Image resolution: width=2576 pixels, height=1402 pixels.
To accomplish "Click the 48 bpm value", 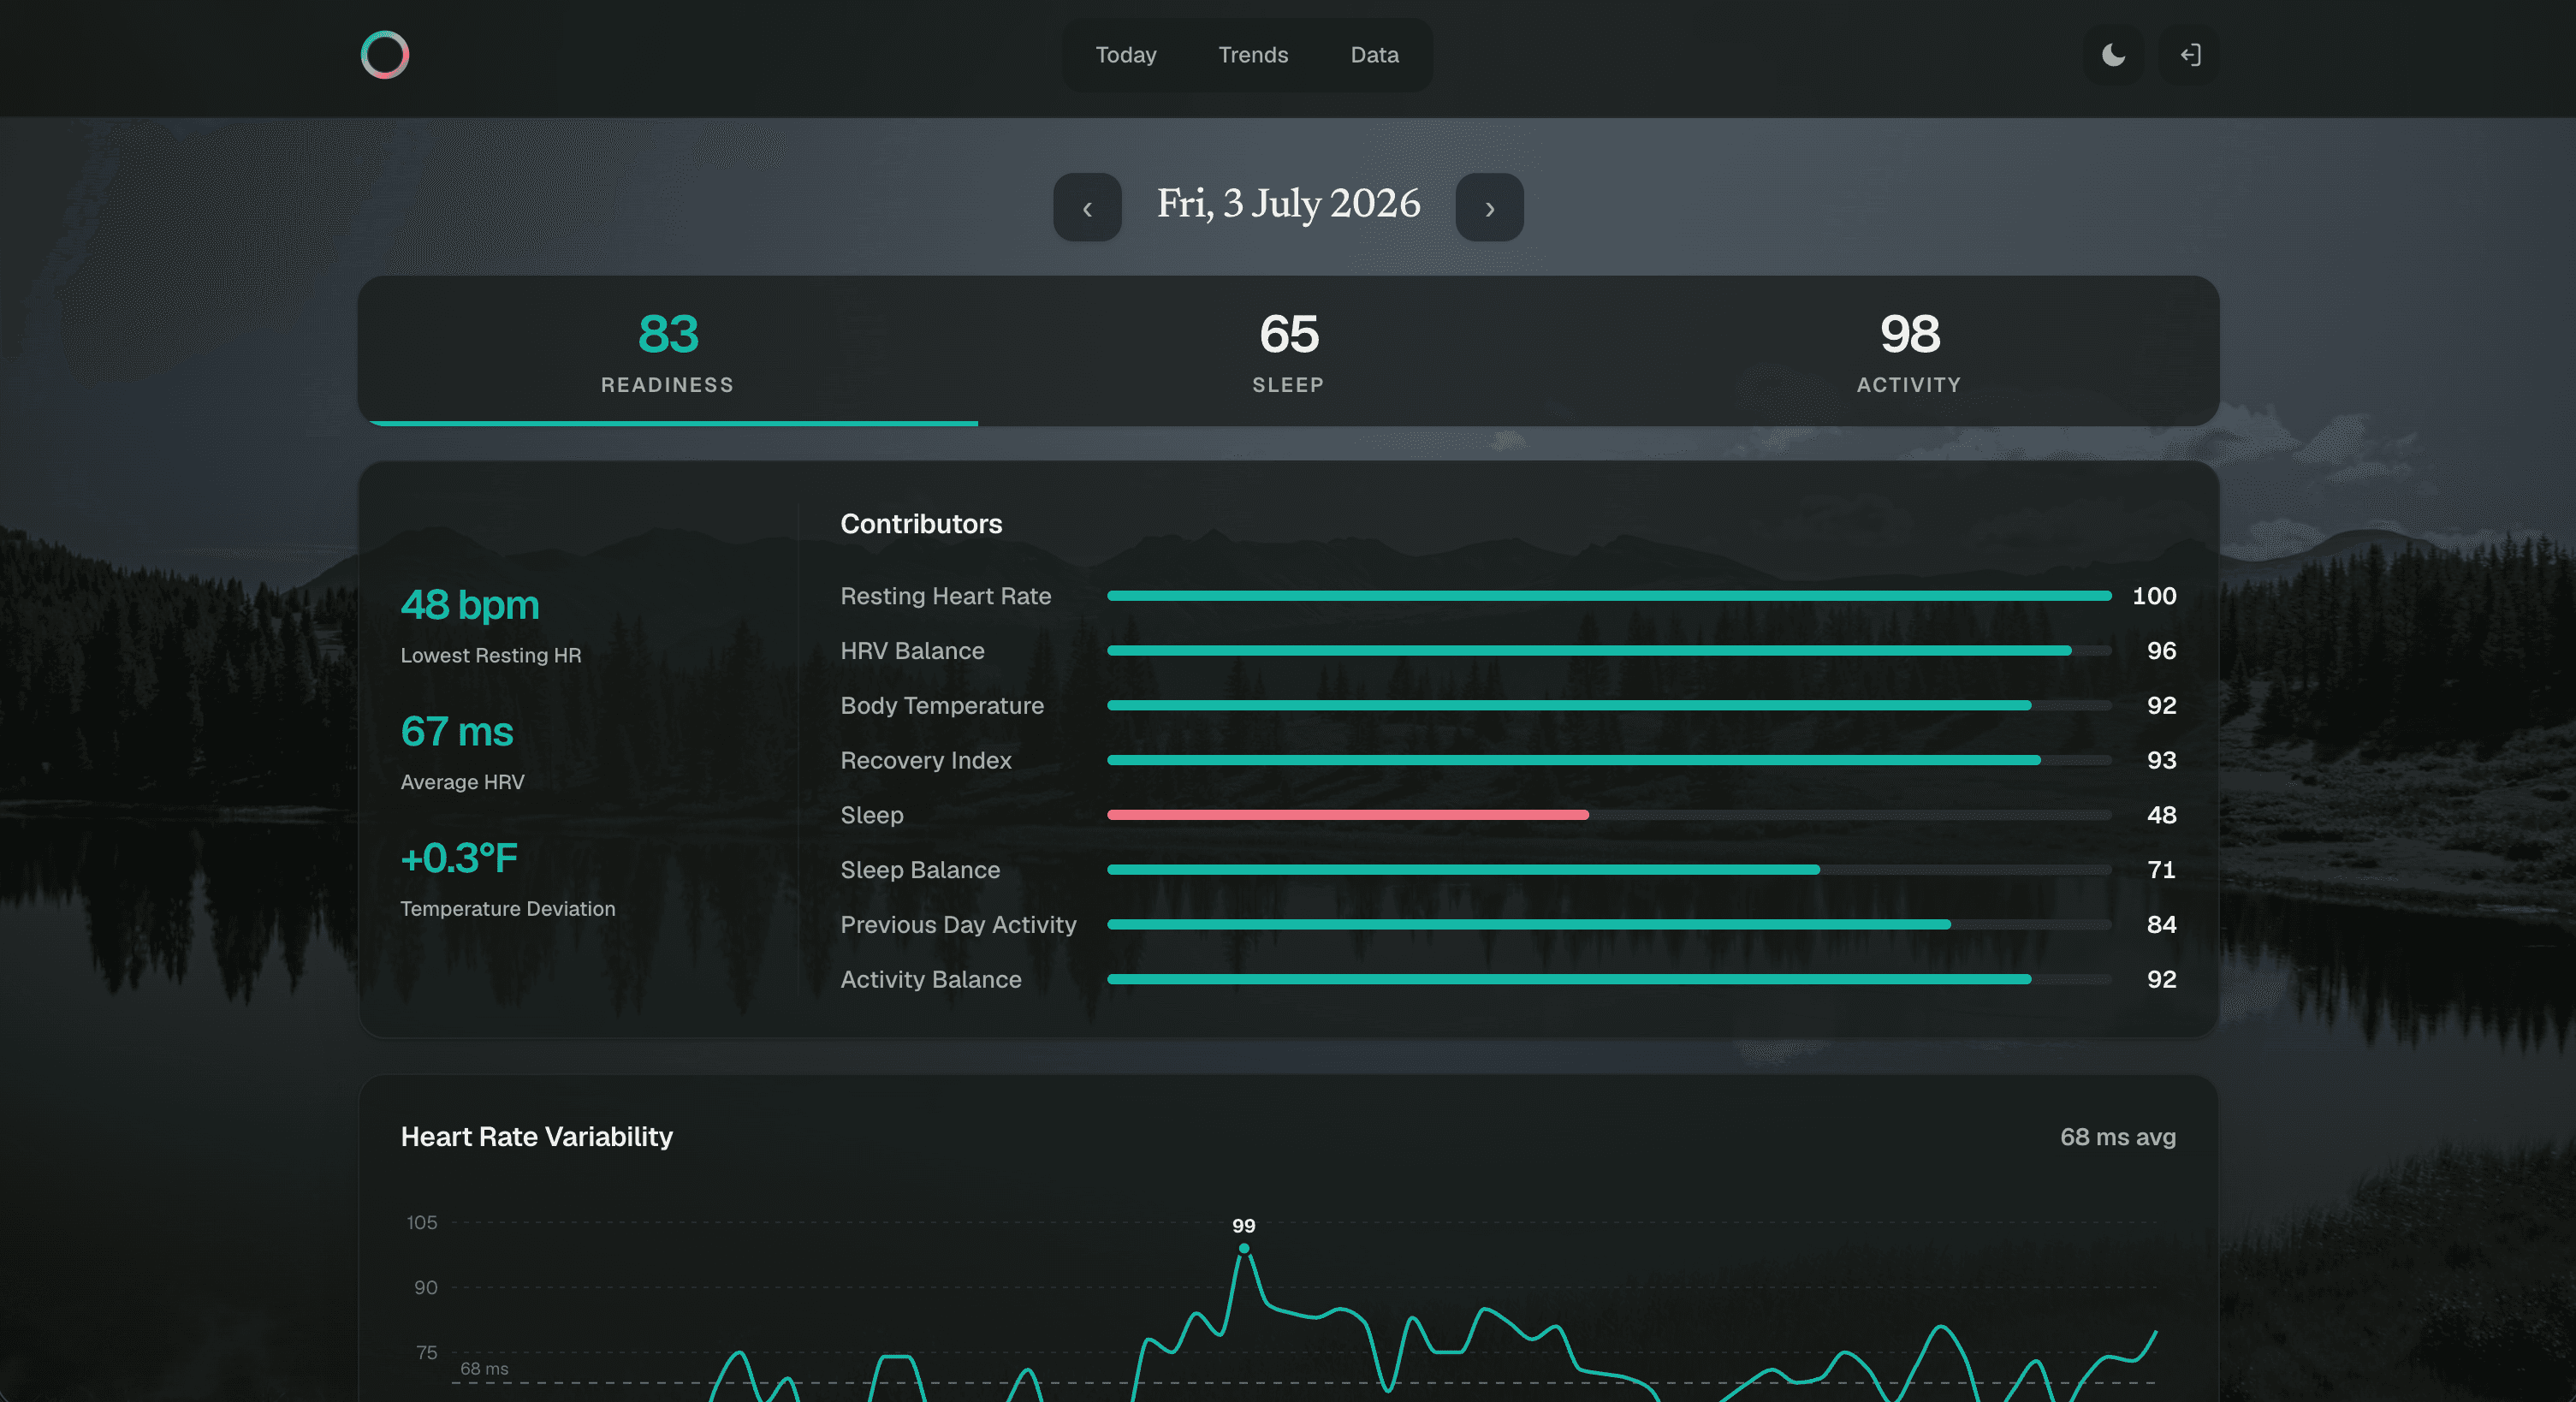I will (x=470, y=605).
